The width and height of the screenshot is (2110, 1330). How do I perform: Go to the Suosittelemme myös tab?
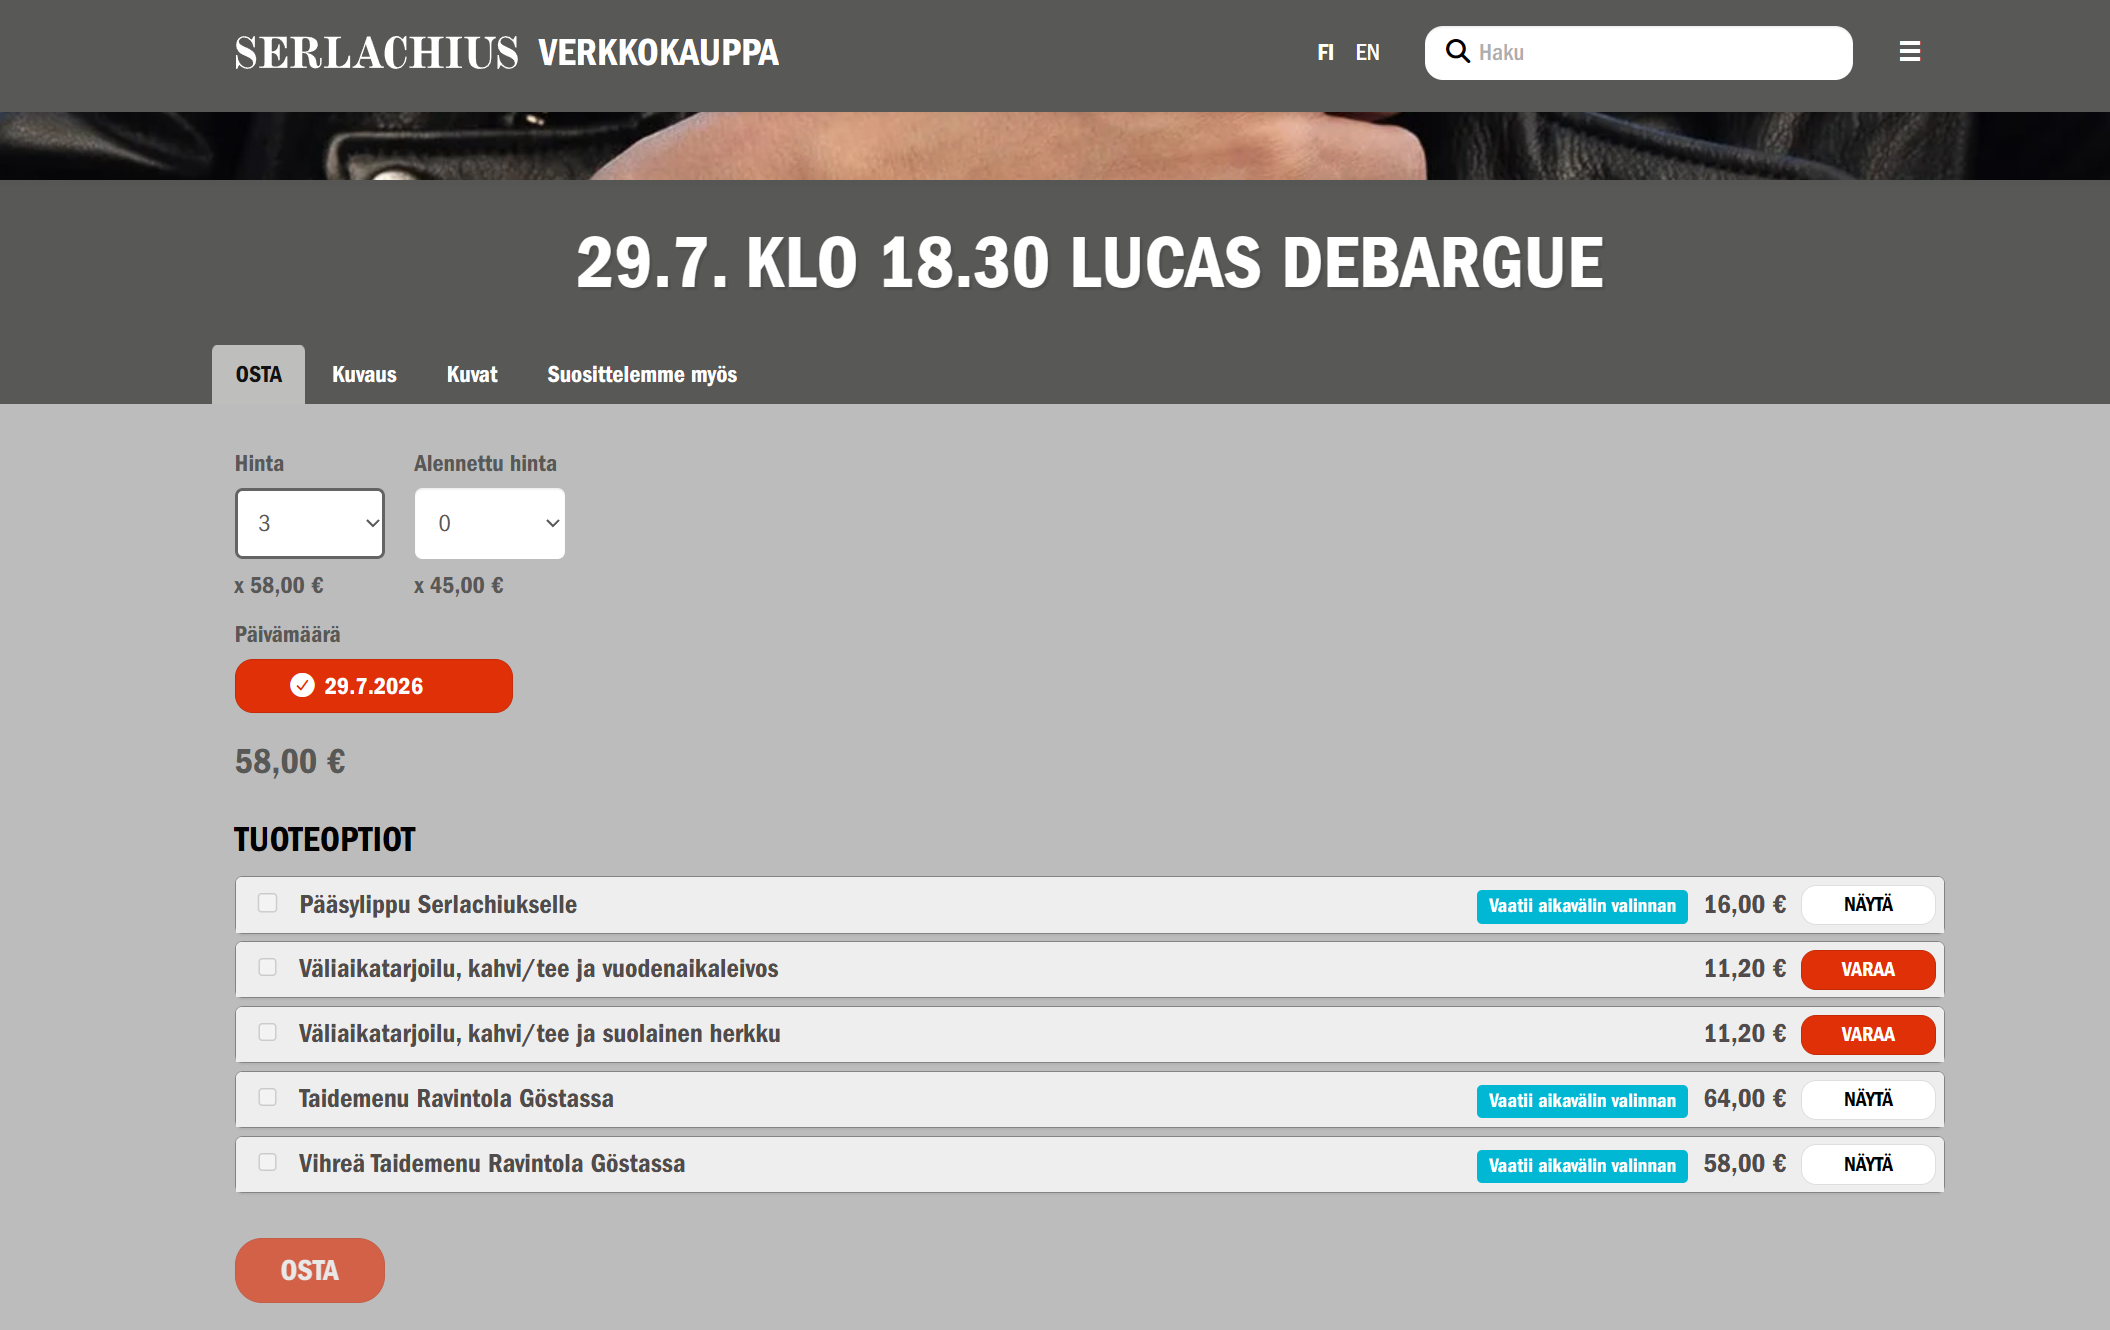click(642, 375)
